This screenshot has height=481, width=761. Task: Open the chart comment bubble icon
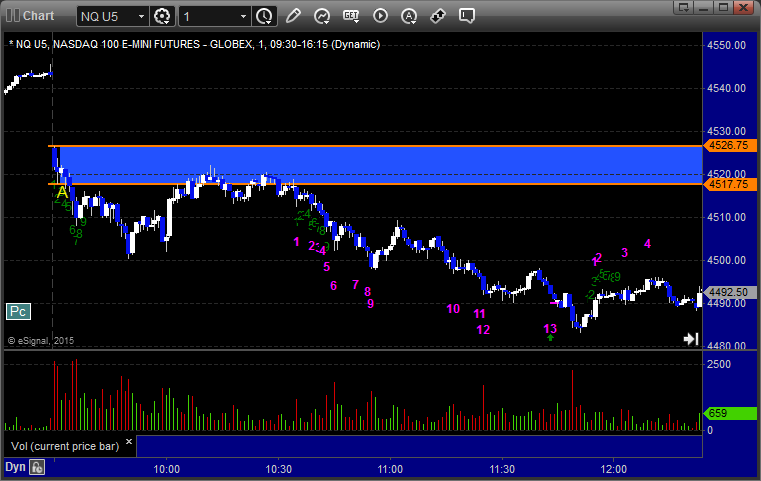(466, 16)
